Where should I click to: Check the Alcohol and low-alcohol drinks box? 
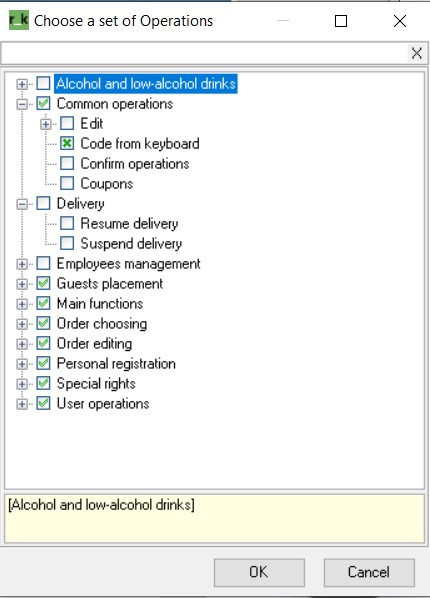(43, 83)
